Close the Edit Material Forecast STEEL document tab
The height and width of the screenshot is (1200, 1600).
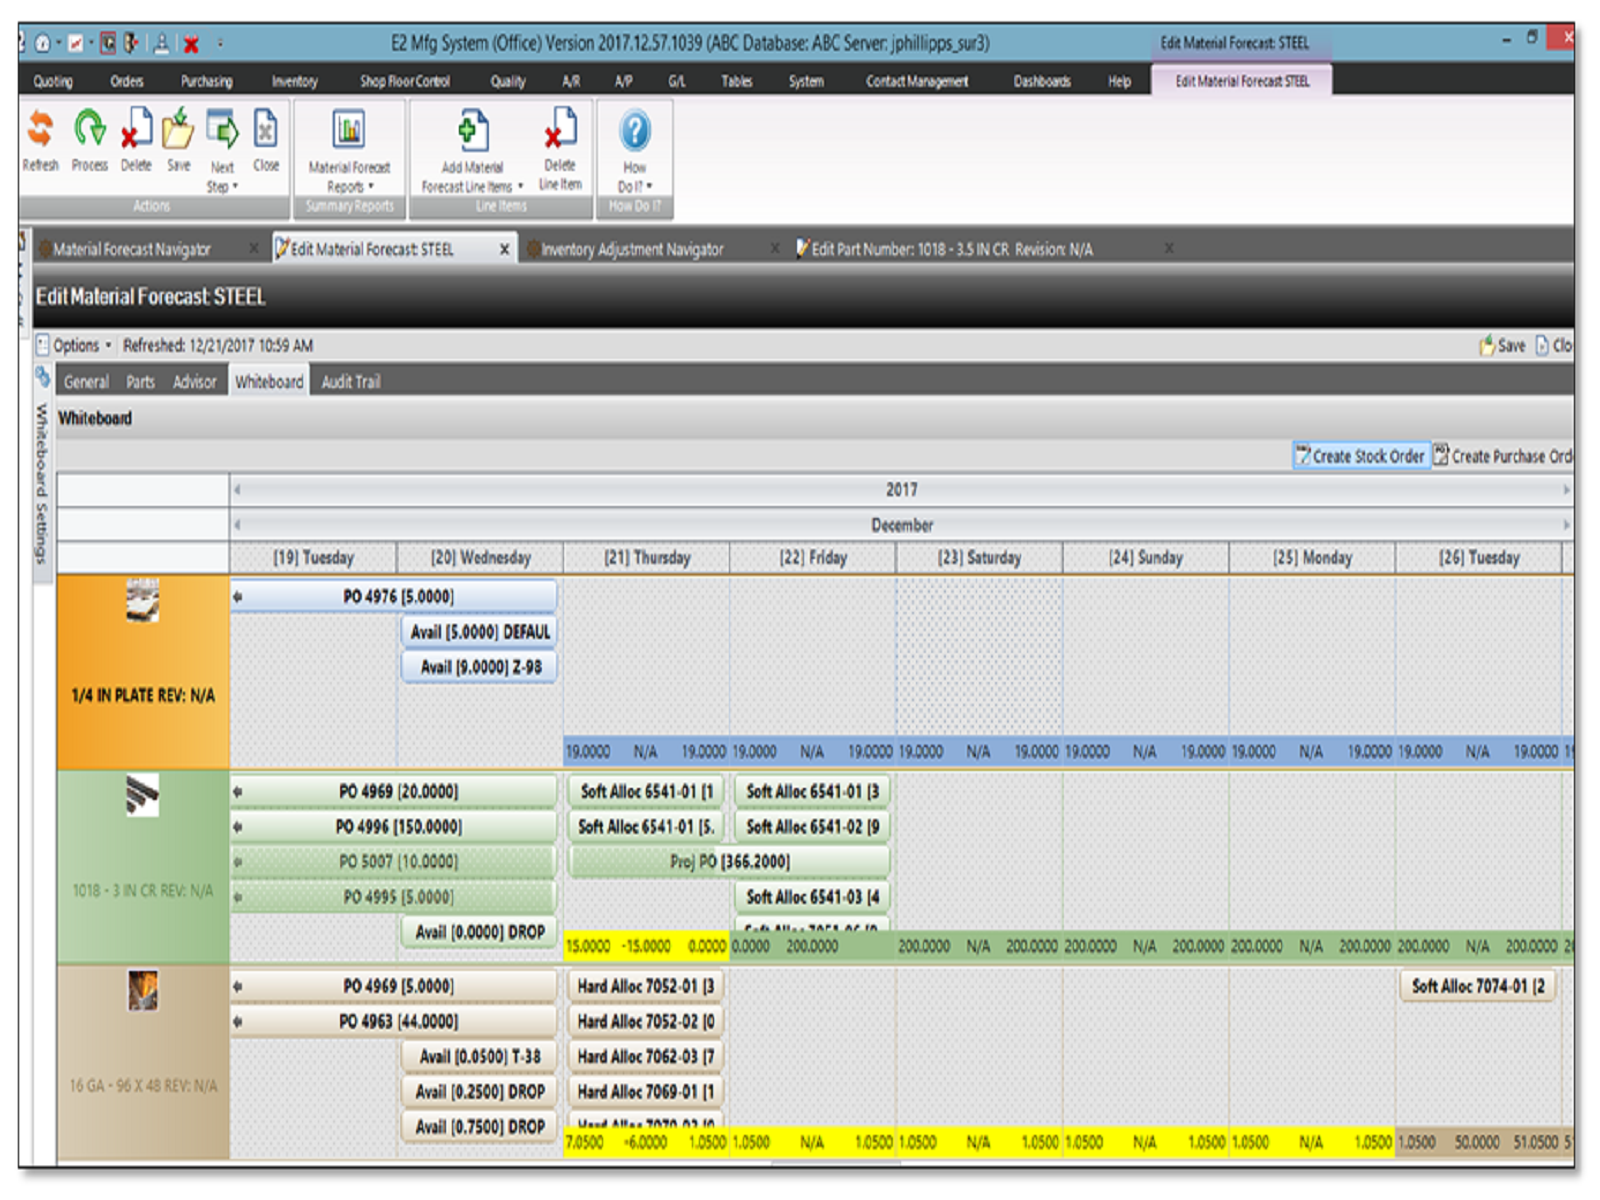504,249
